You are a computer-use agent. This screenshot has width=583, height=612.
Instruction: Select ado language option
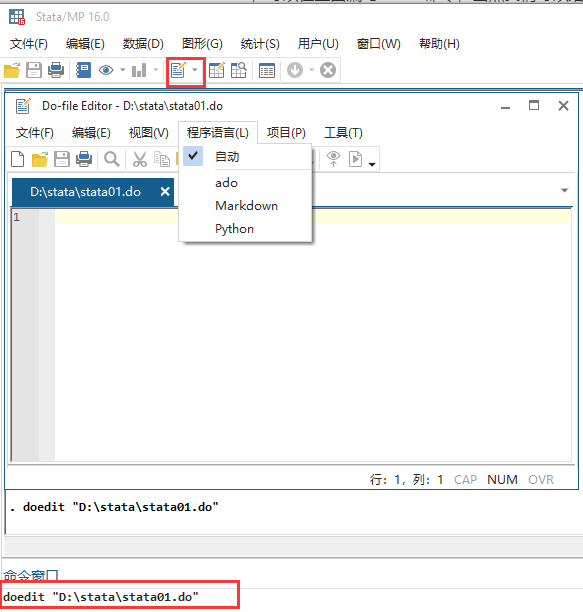[x=245, y=183]
